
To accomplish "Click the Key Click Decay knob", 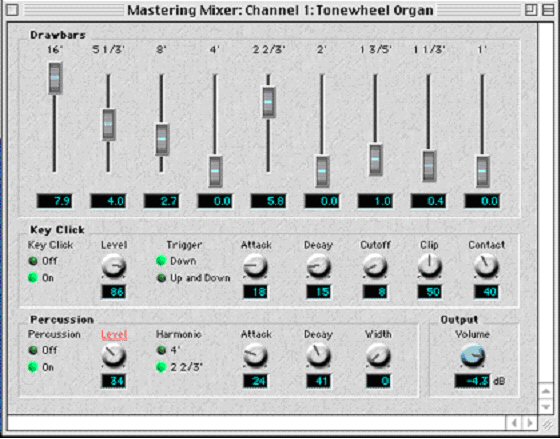I will click(318, 266).
